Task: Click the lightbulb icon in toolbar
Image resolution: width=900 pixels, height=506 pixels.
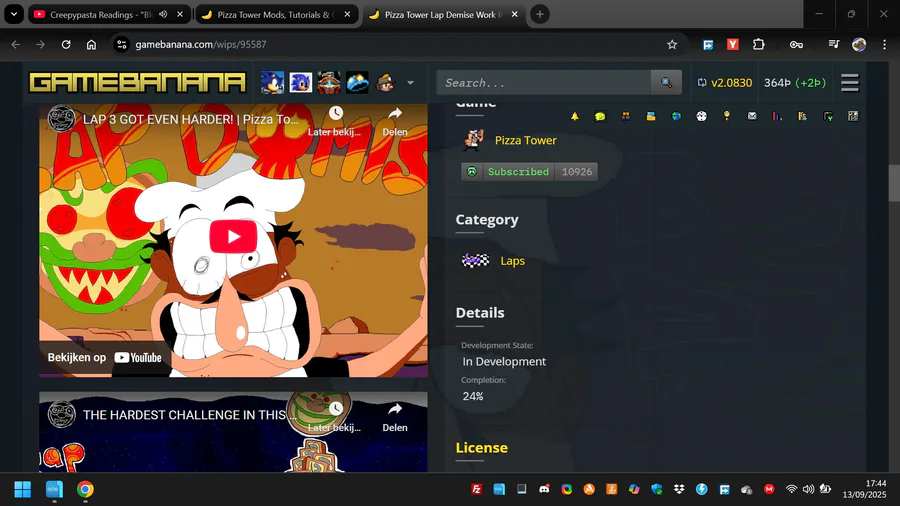Action: [727, 116]
